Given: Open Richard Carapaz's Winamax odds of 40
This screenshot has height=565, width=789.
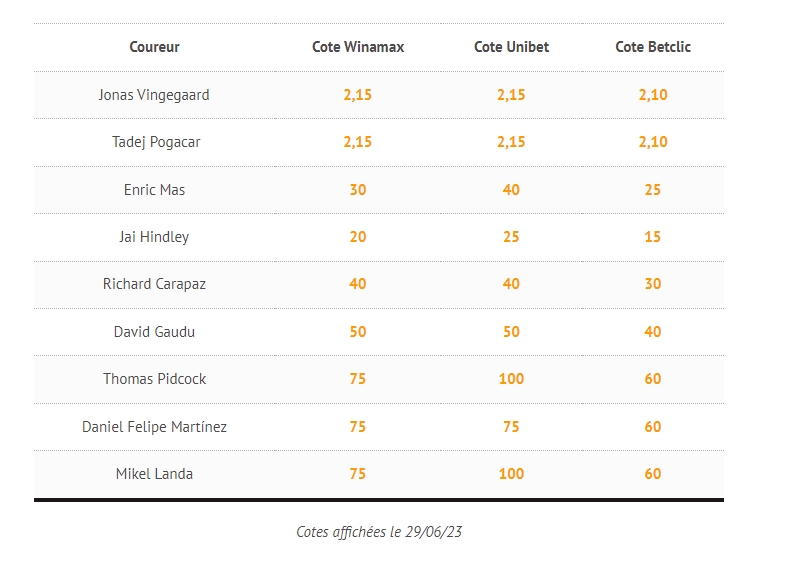Looking at the screenshot, I should (x=358, y=284).
